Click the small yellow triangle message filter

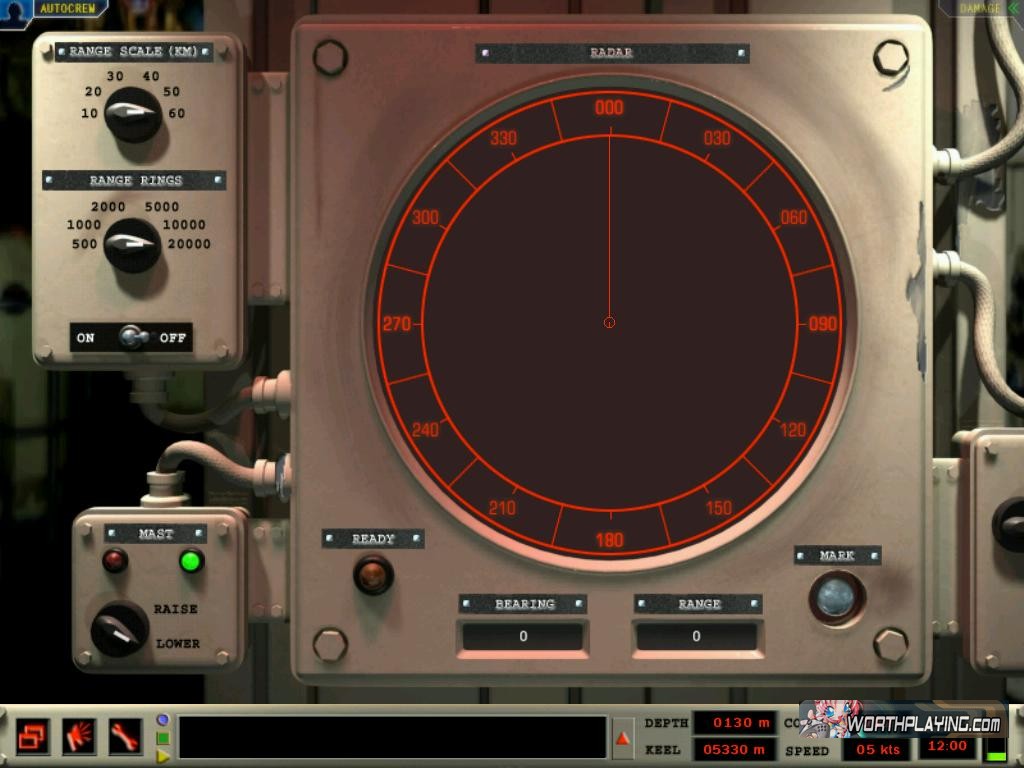pyautogui.click(x=163, y=756)
